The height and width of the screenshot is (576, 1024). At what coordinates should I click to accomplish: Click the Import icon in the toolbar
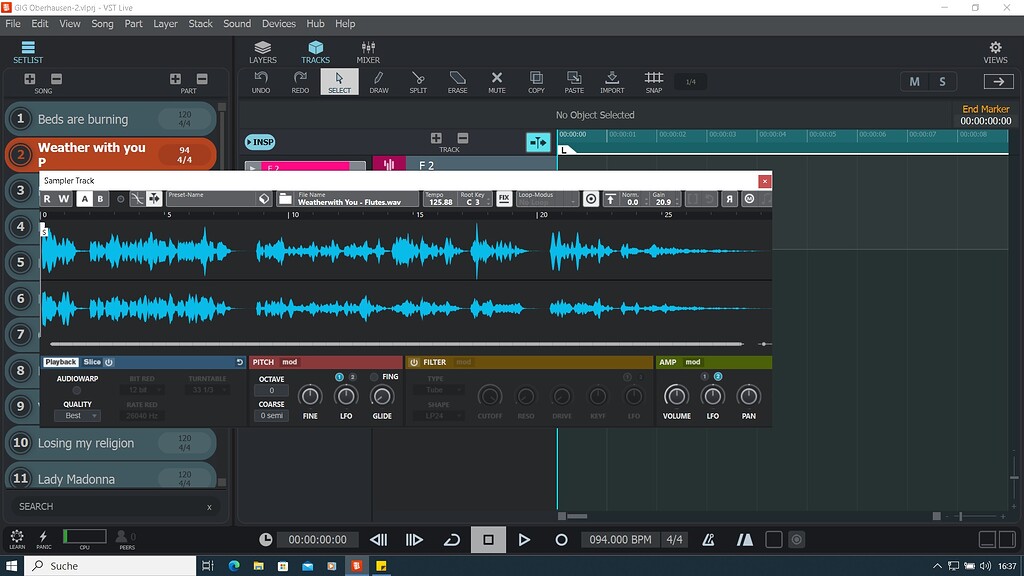point(614,82)
